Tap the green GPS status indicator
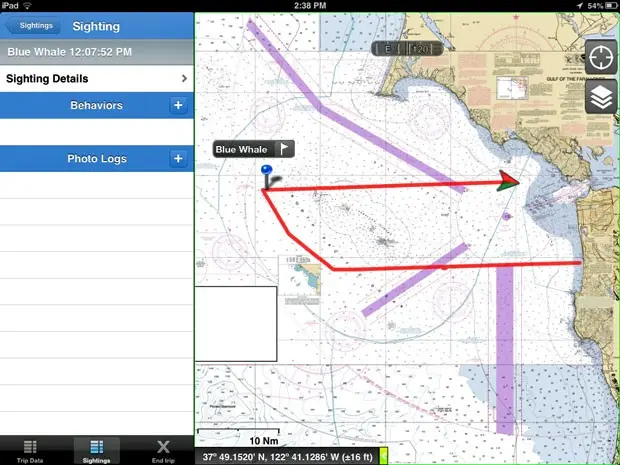 point(384,456)
